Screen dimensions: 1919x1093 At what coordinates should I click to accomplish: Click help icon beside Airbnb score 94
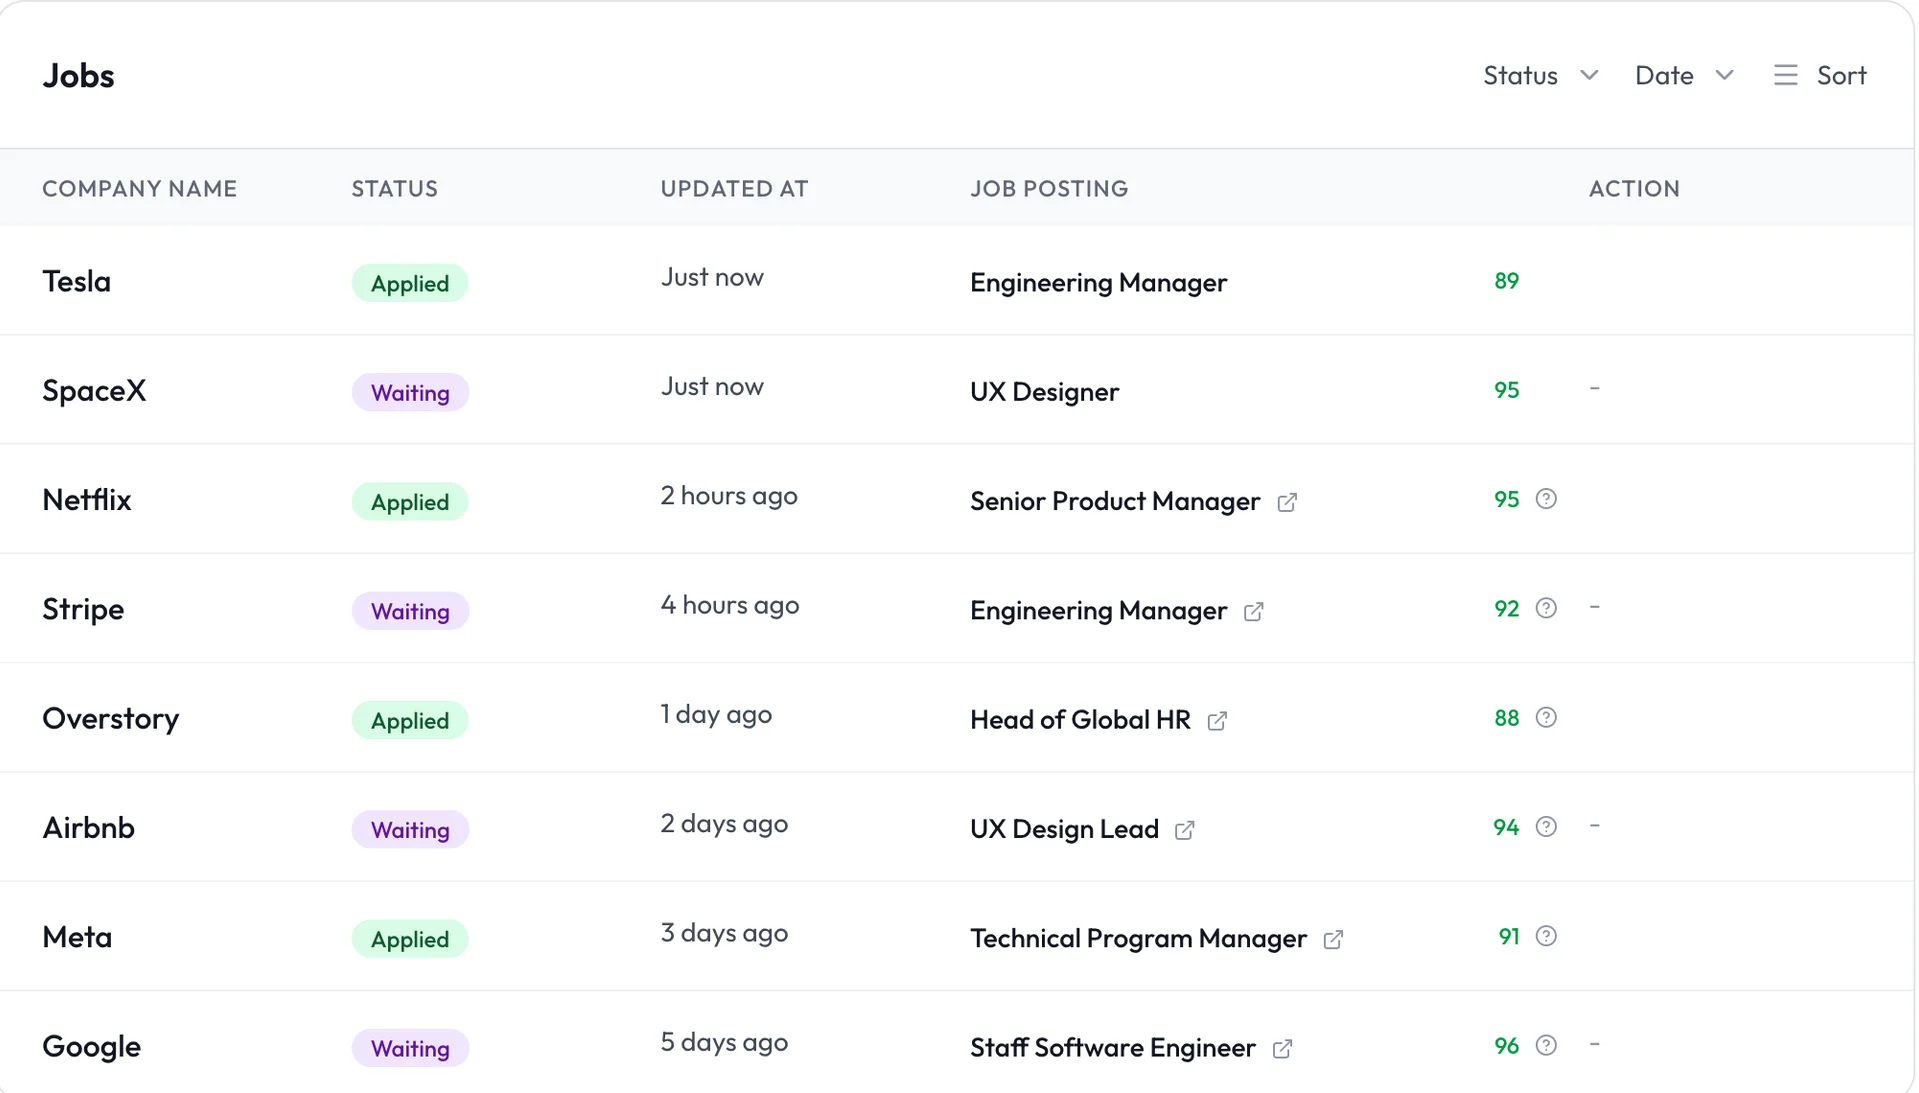coord(1546,827)
